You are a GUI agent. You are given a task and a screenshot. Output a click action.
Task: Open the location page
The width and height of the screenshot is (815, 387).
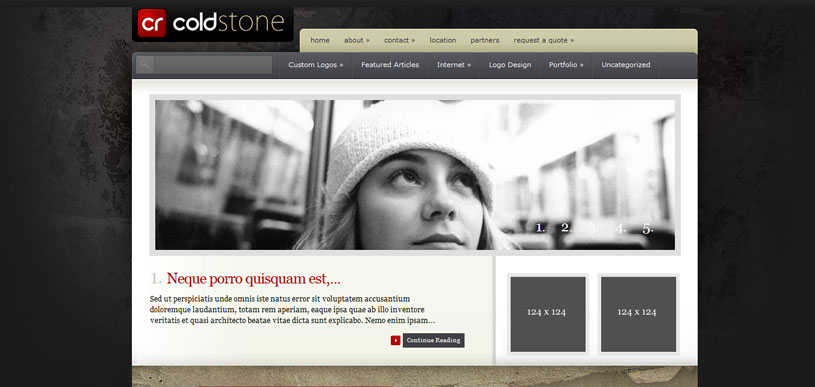pyautogui.click(x=442, y=40)
